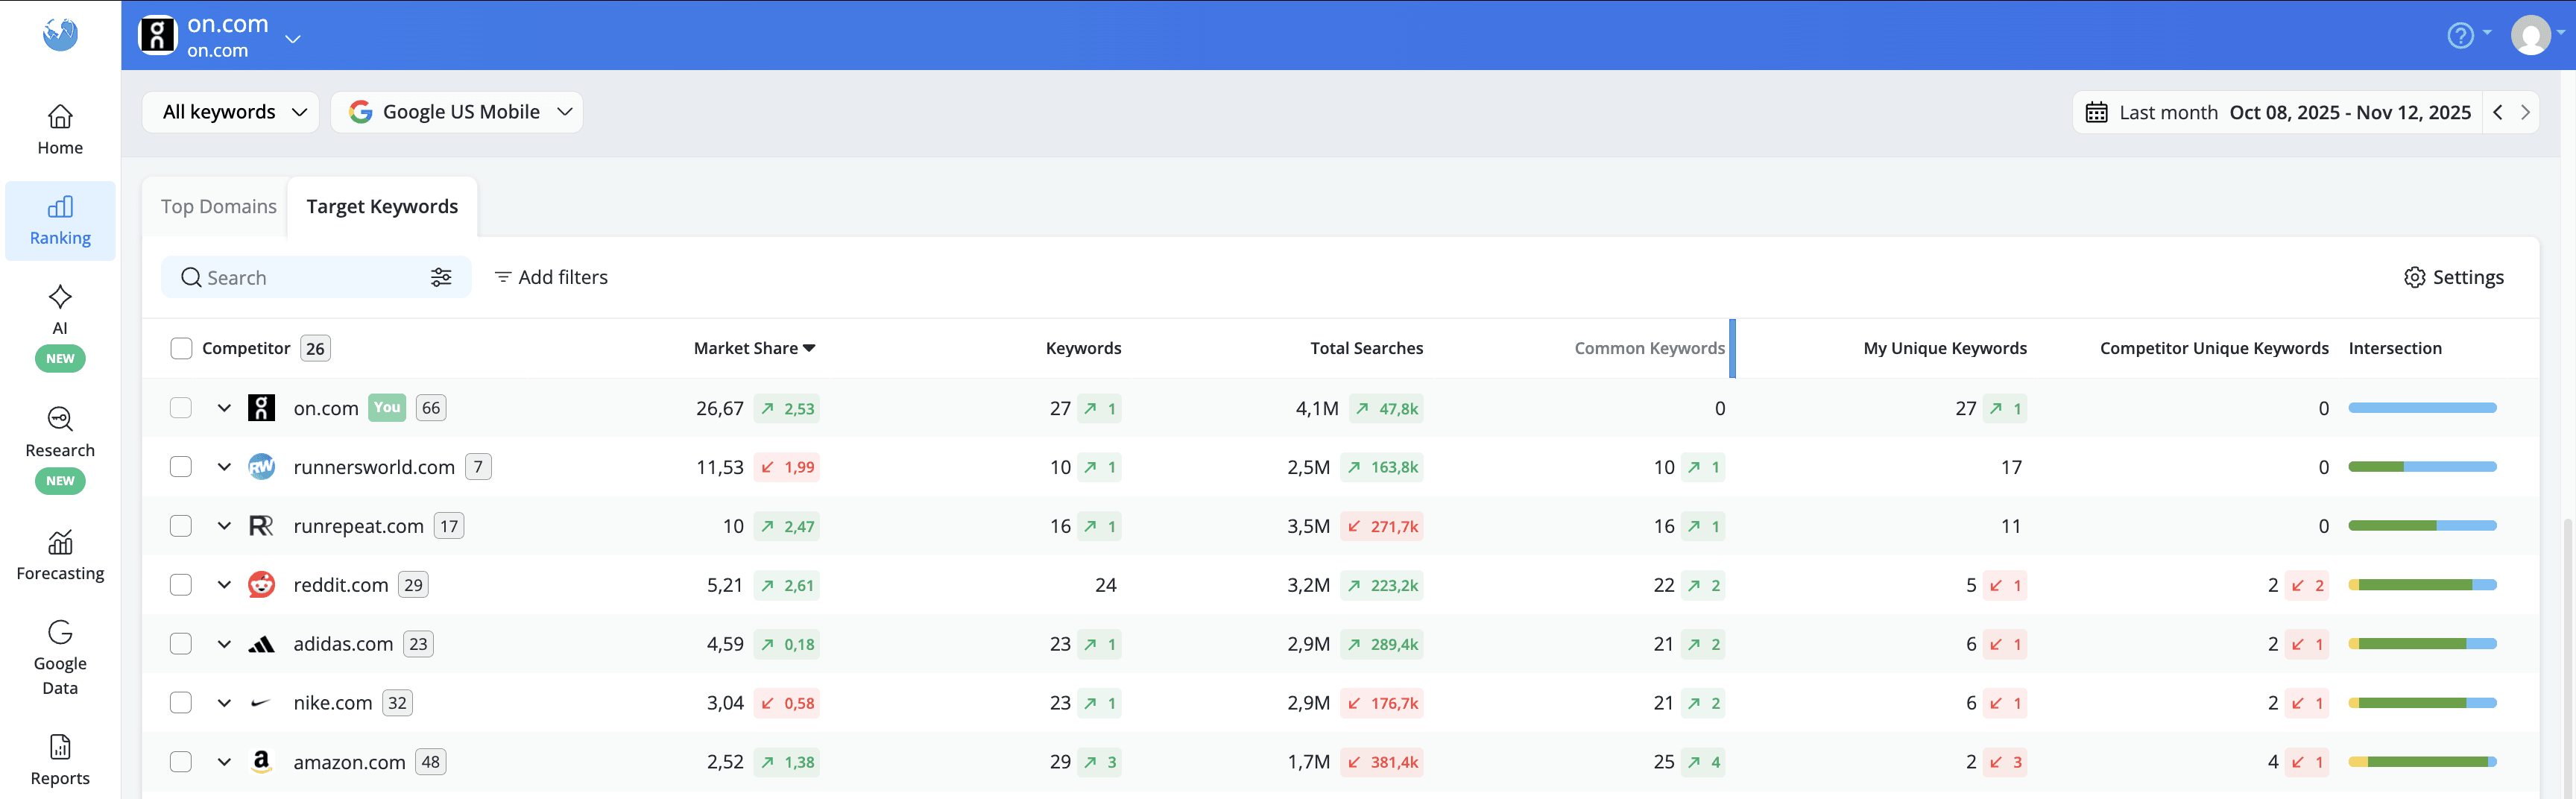Click the amazon.com count badge 48
This screenshot has height=799, width=2576.
click(431, 761)
